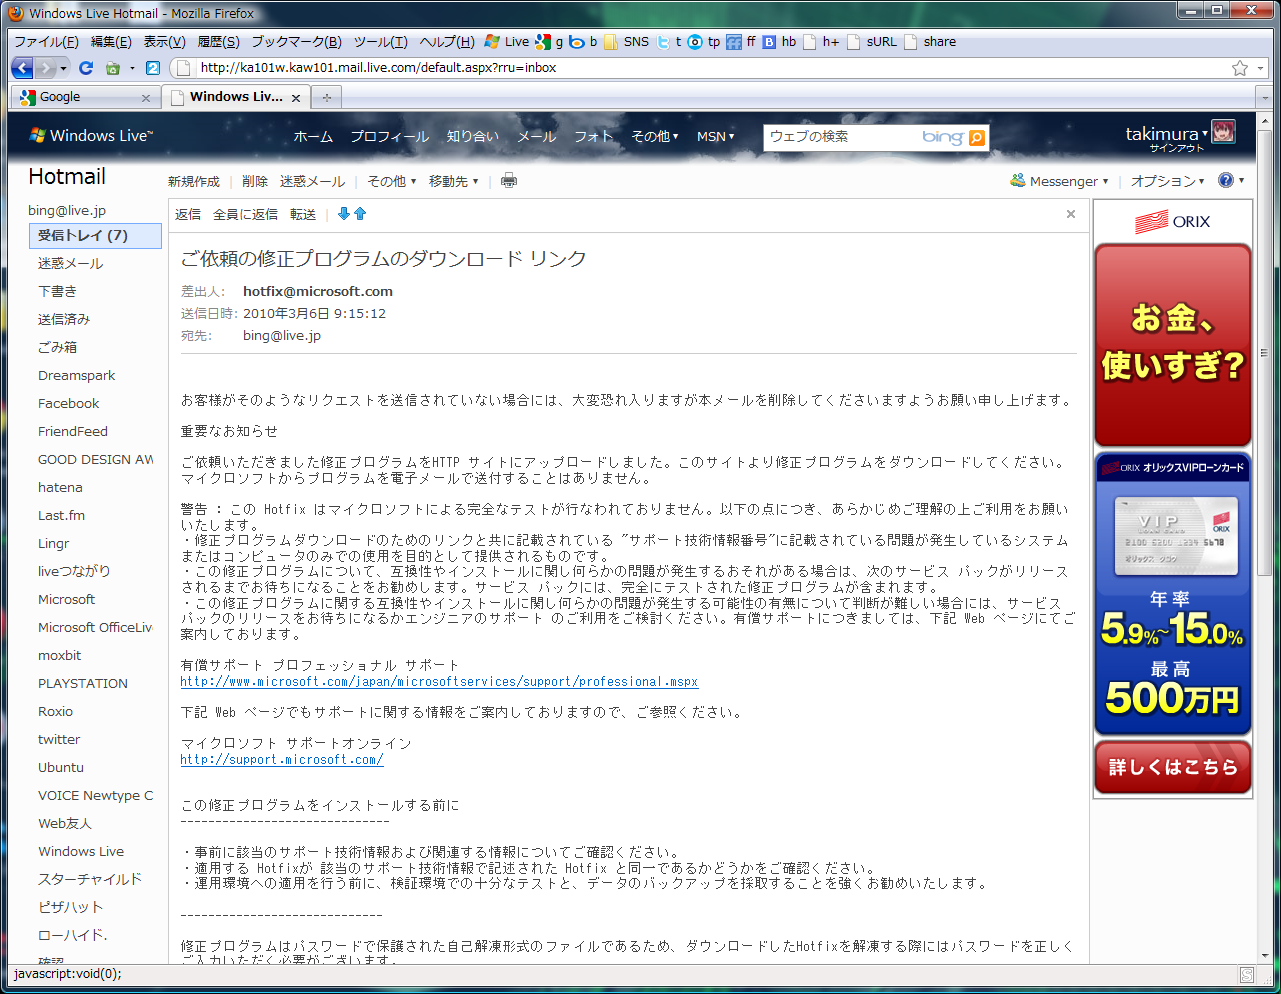Open the 'g' Google bookmark
The width and height of the screenshot is (1281, 994).
tap(549, 42)
